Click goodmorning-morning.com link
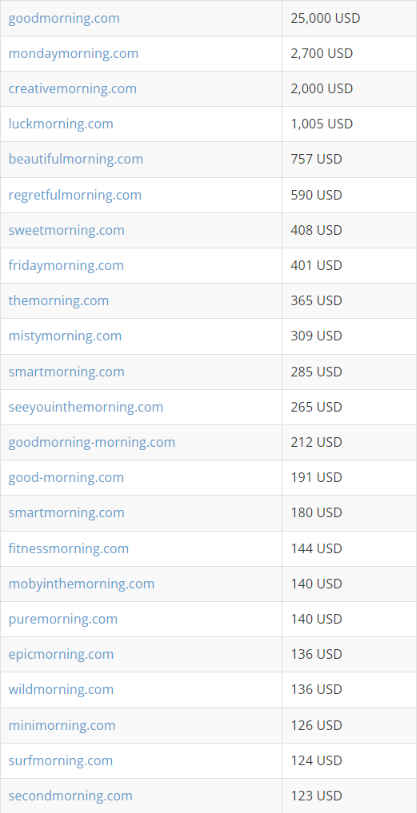The image size is (417, 813). point(92,442)
